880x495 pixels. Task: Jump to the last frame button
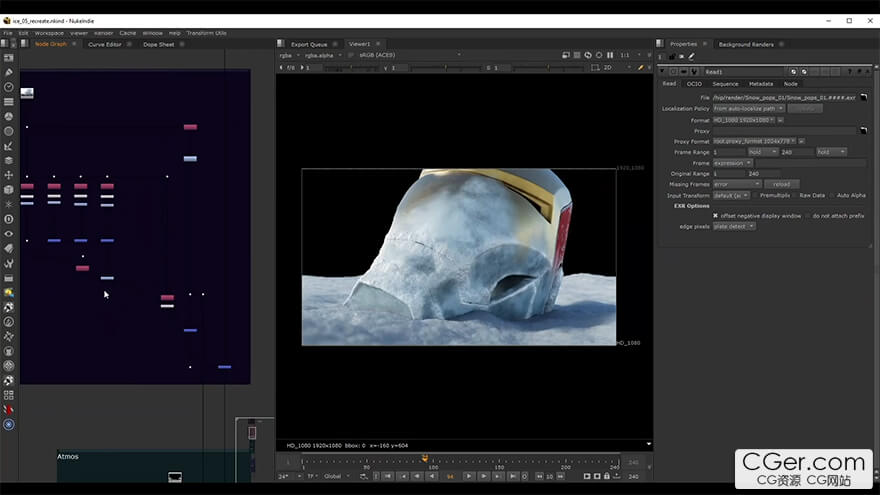(512, 476)
